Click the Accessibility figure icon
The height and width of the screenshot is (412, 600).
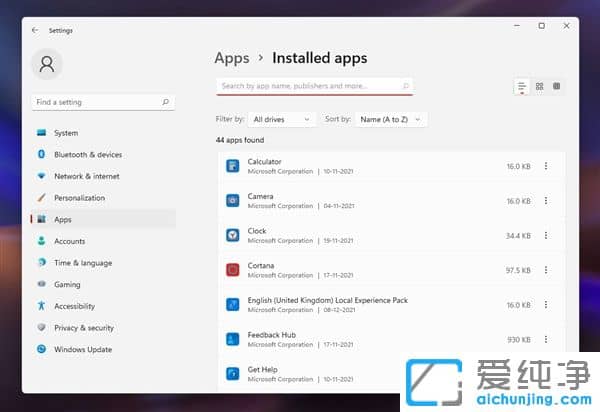[x=41, y=305]
